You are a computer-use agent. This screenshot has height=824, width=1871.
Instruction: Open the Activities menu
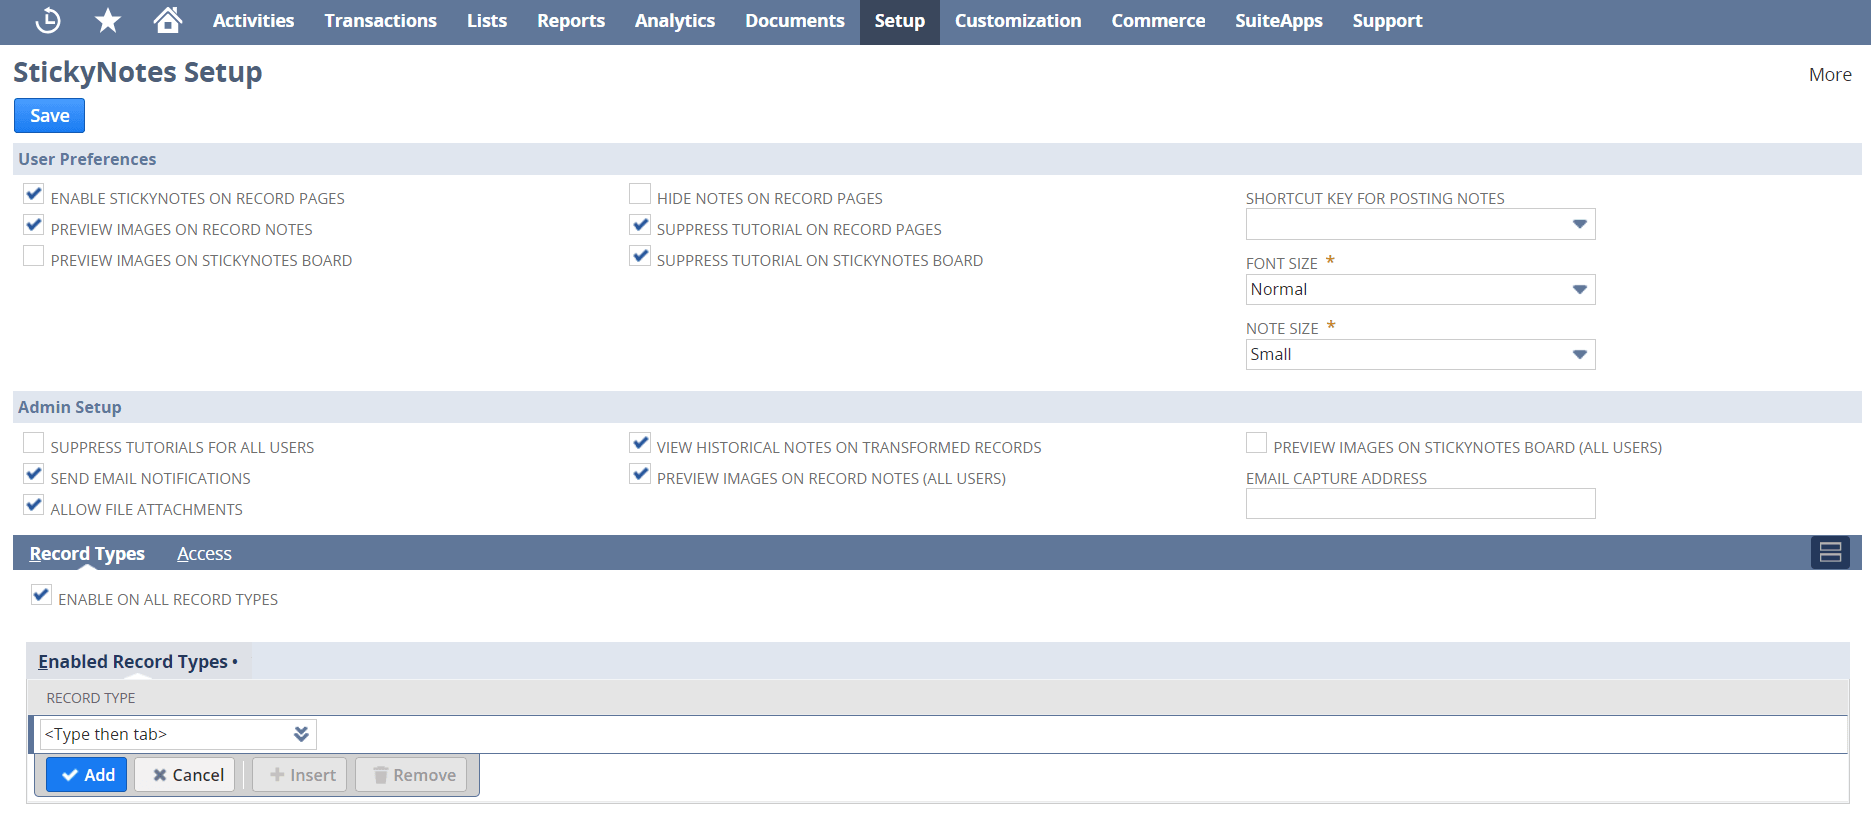pos(253,21)
